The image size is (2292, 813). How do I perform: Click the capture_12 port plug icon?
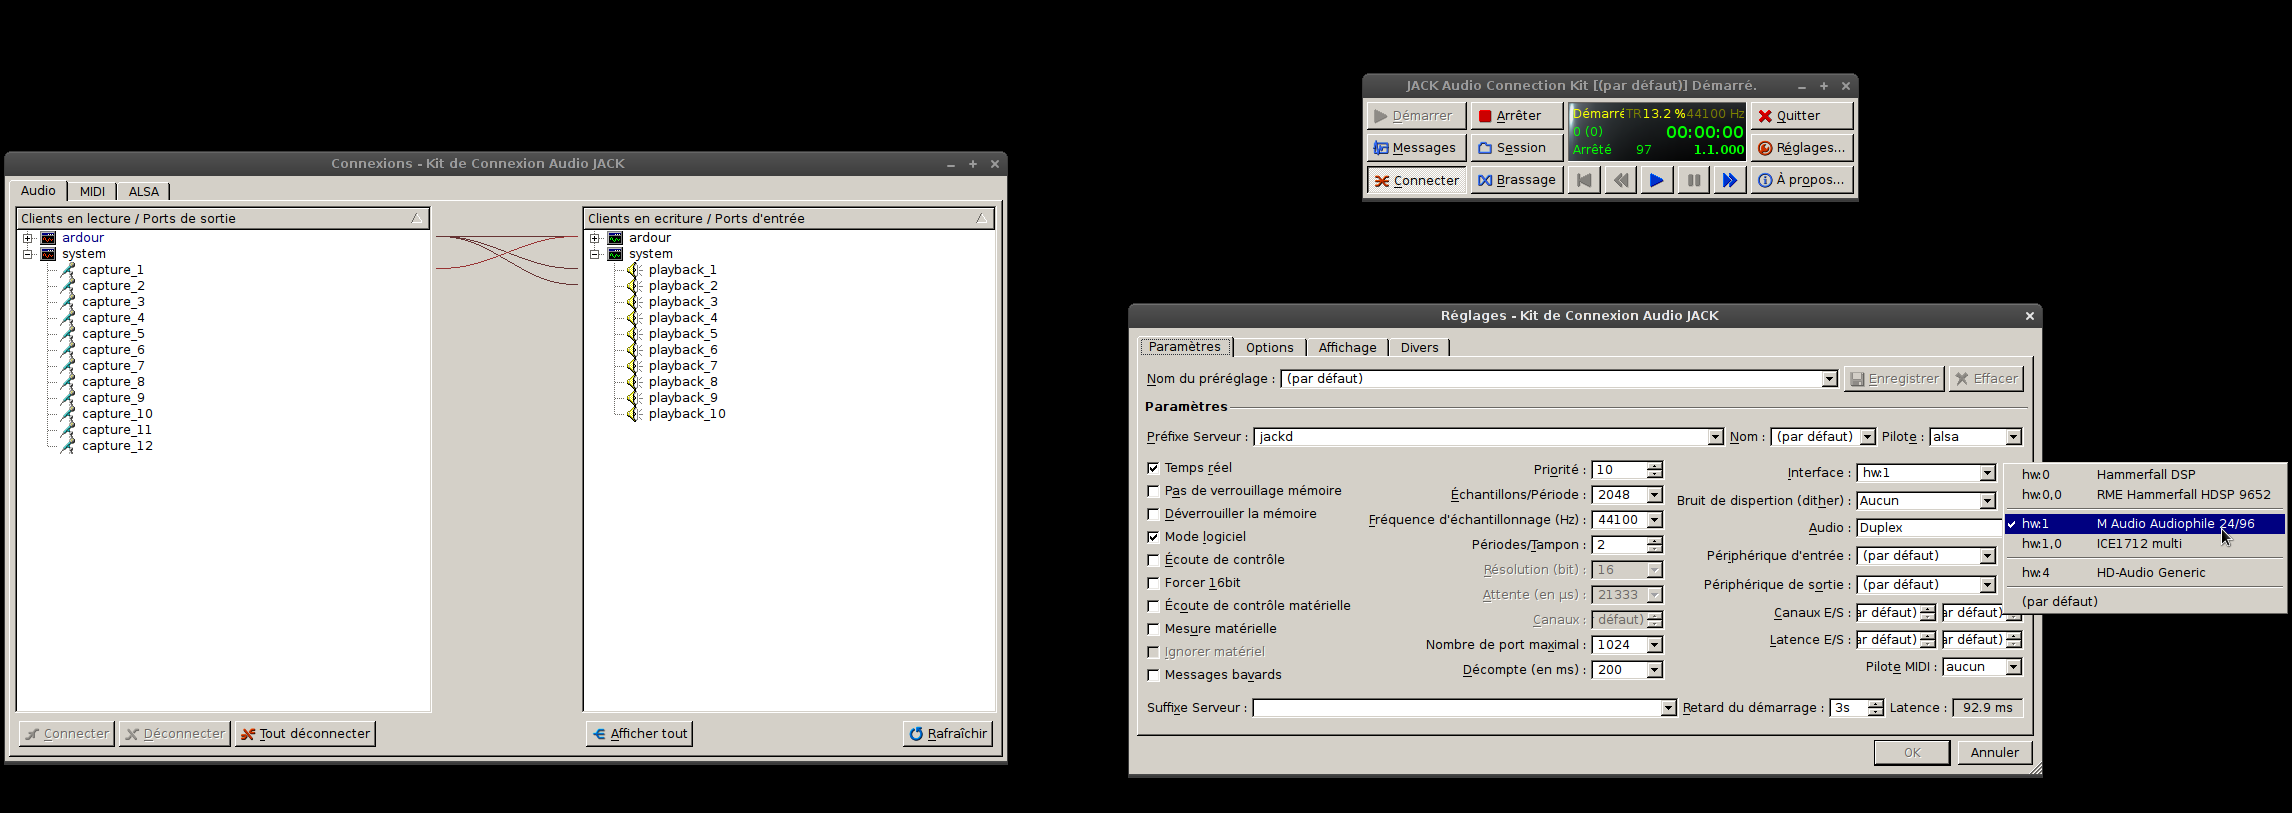(68, 446)
